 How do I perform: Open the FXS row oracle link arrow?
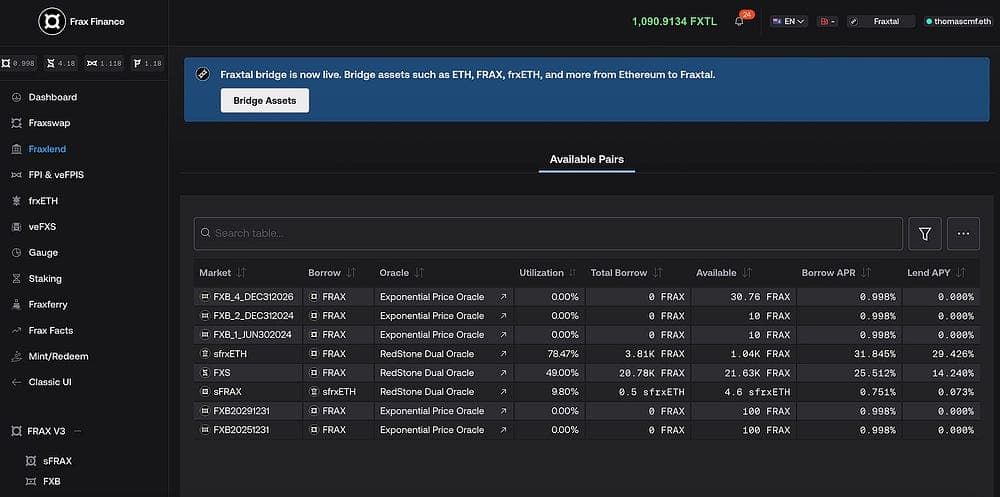(503, 373)
